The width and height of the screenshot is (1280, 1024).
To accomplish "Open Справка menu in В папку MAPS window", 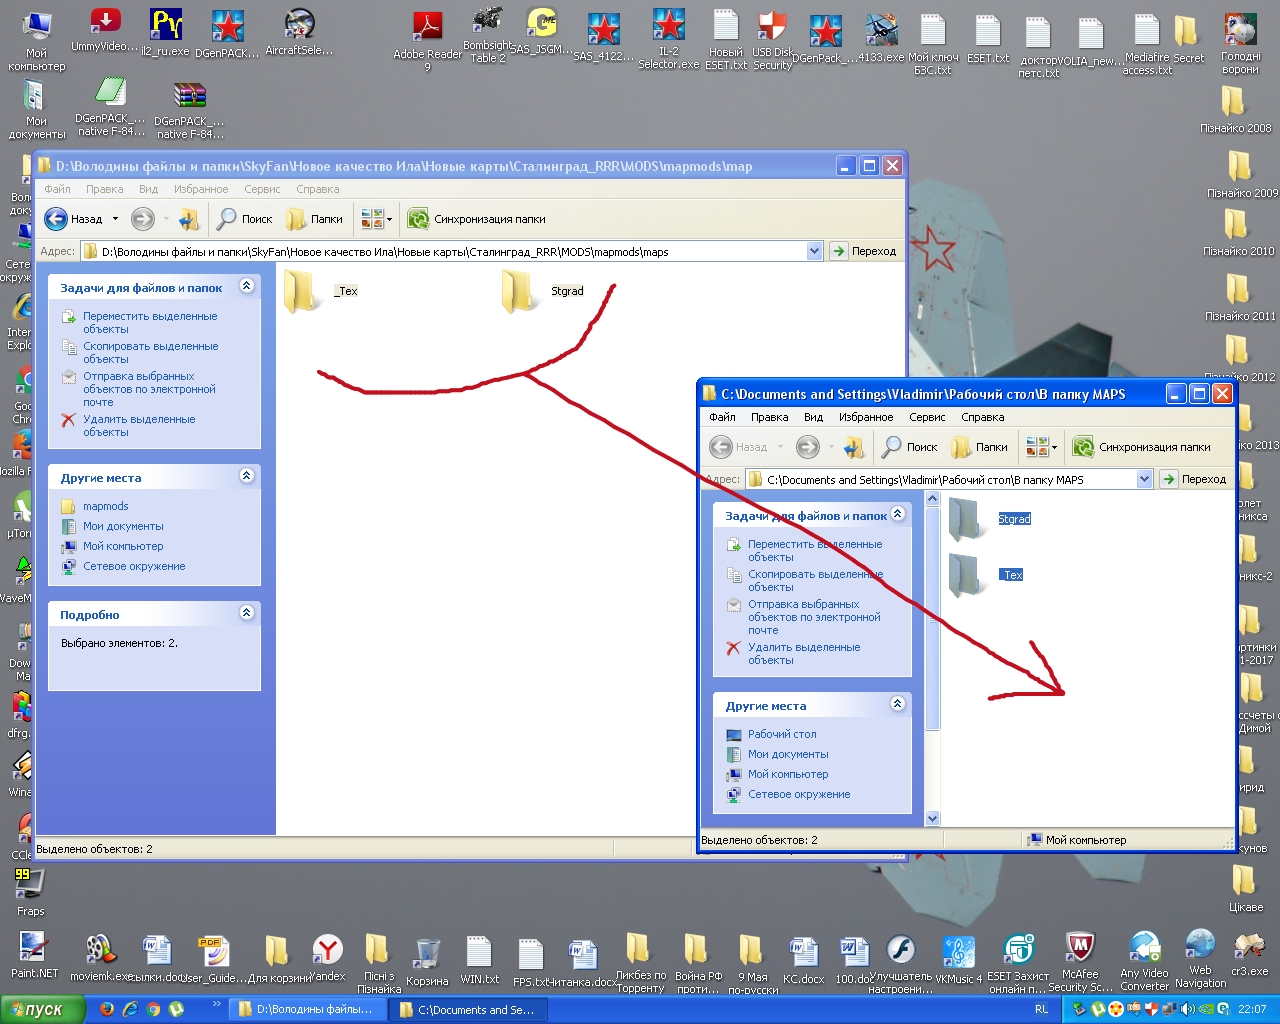I will (982, 417).
